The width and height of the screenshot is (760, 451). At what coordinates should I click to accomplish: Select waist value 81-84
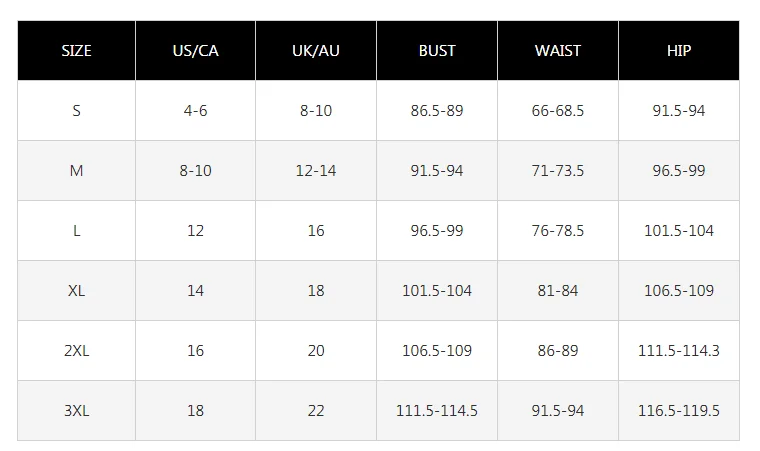coord(558,290)
